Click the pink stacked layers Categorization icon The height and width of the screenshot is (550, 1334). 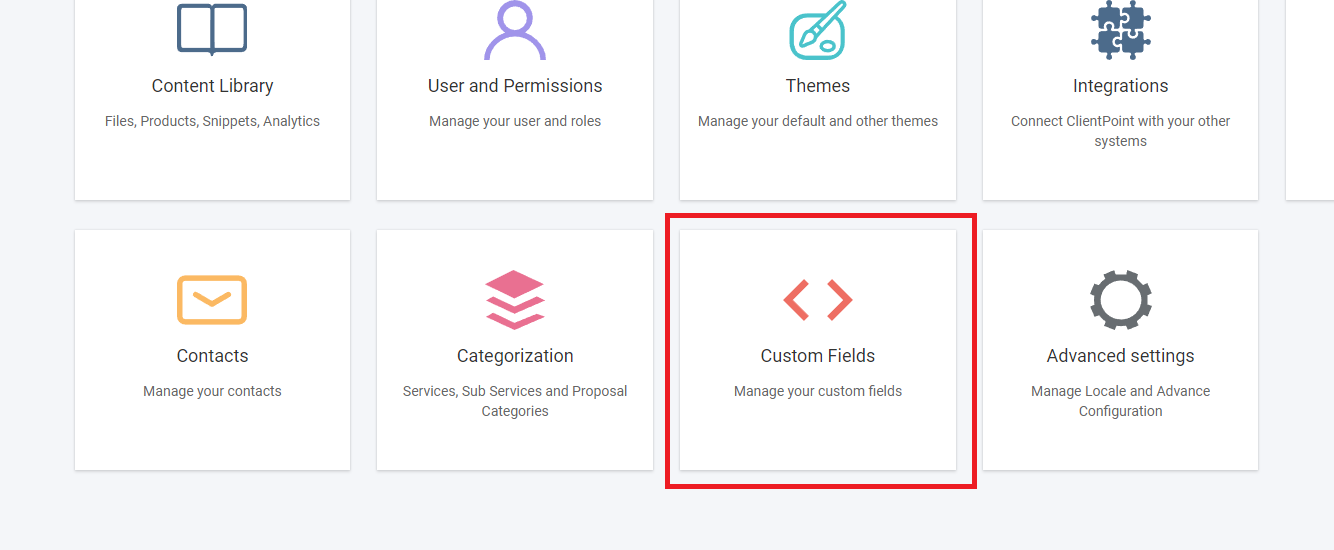(x=515, y=300)
